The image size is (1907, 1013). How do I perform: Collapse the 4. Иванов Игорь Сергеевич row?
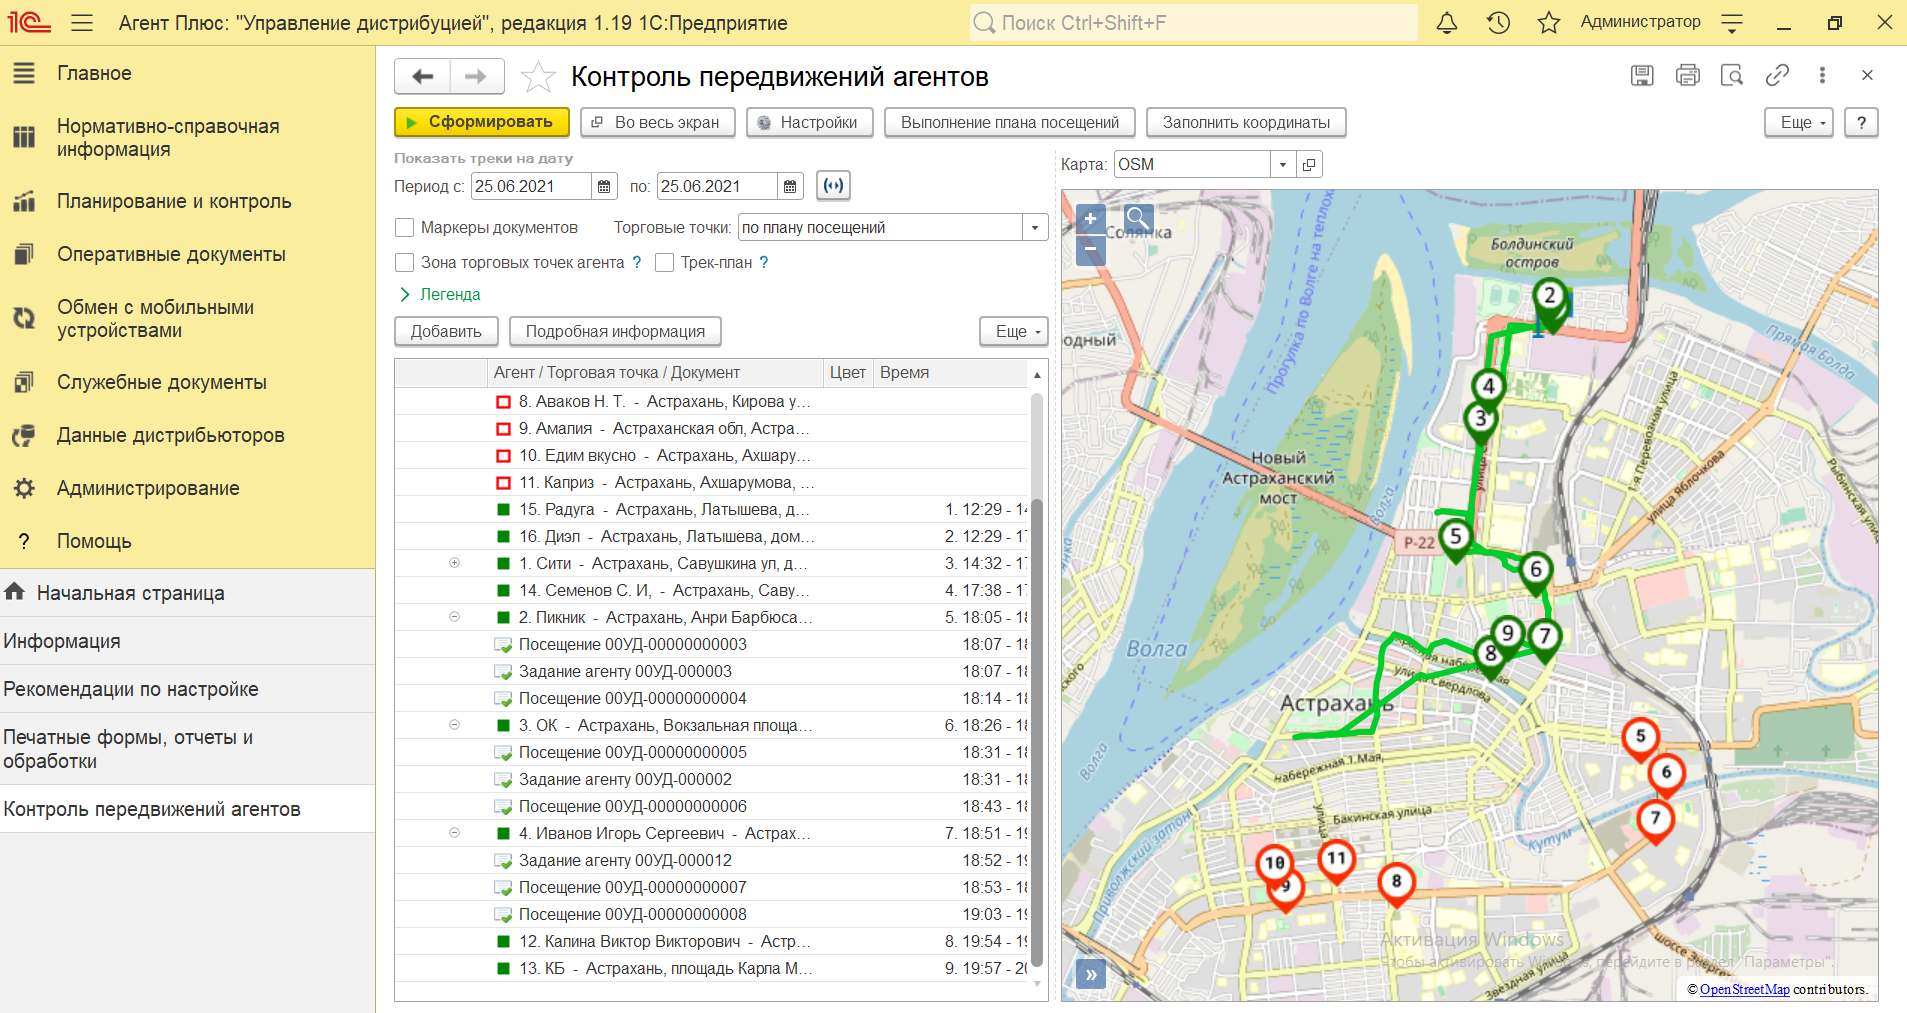click(454, 833)
